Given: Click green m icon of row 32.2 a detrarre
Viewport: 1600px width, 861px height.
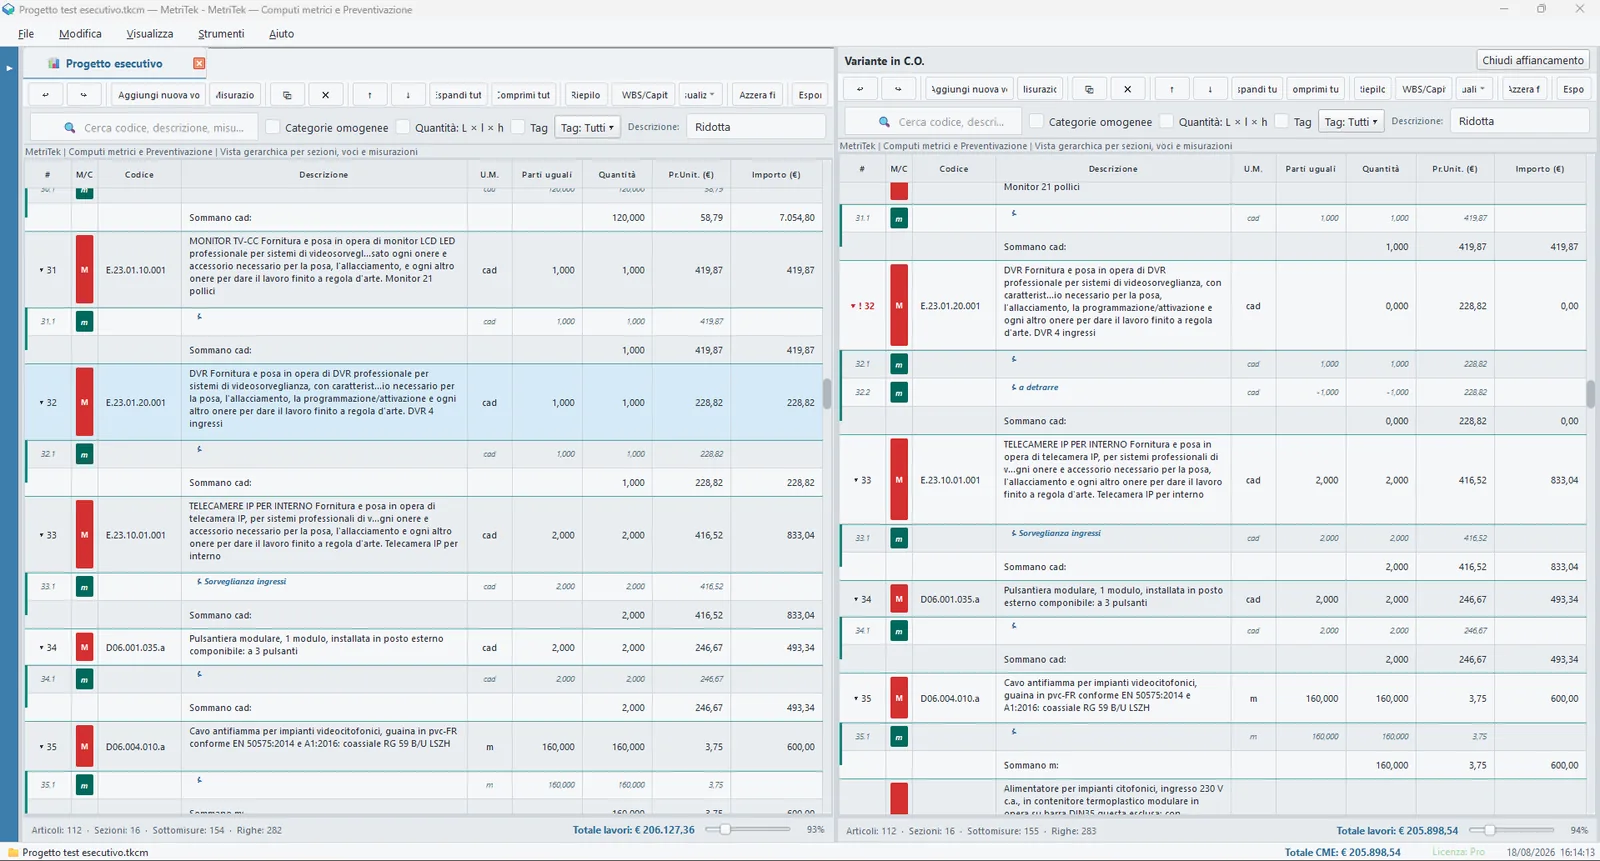Looking at the screenshot, I should pyautogui.click(x=899, y=393).
